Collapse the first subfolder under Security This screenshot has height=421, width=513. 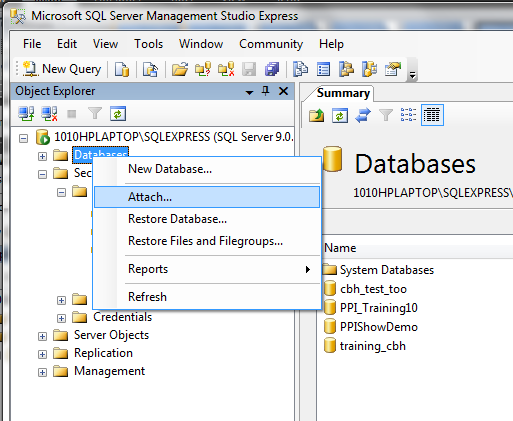(61, 192)
